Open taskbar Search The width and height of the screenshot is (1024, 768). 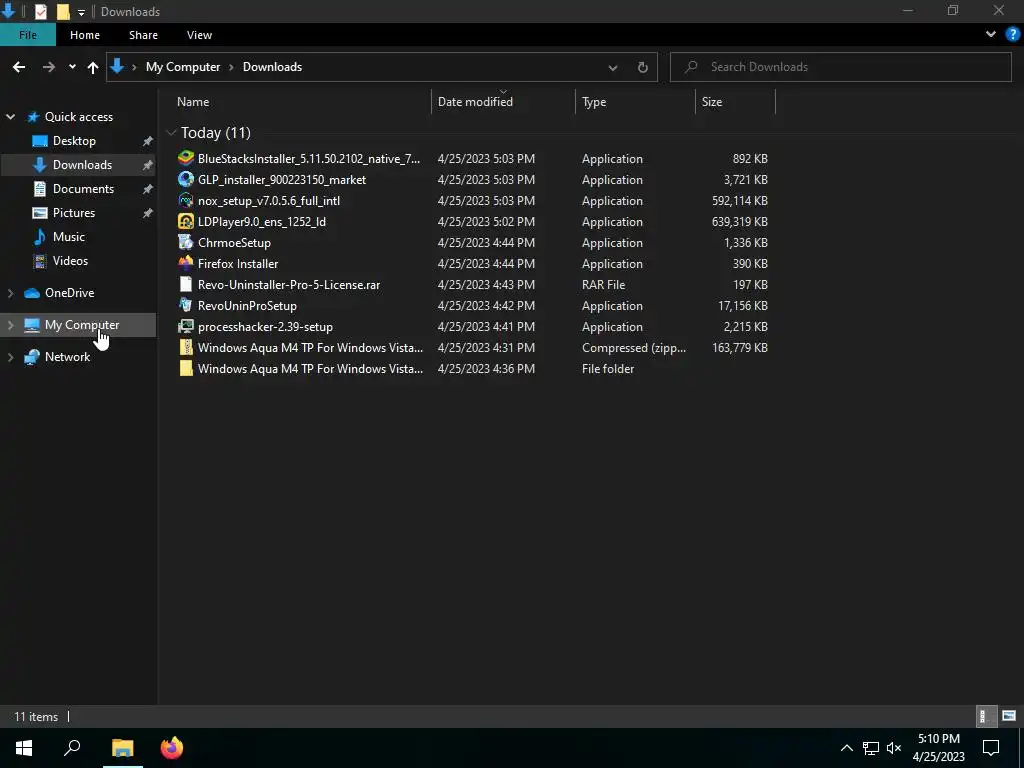tap(72, 748)
